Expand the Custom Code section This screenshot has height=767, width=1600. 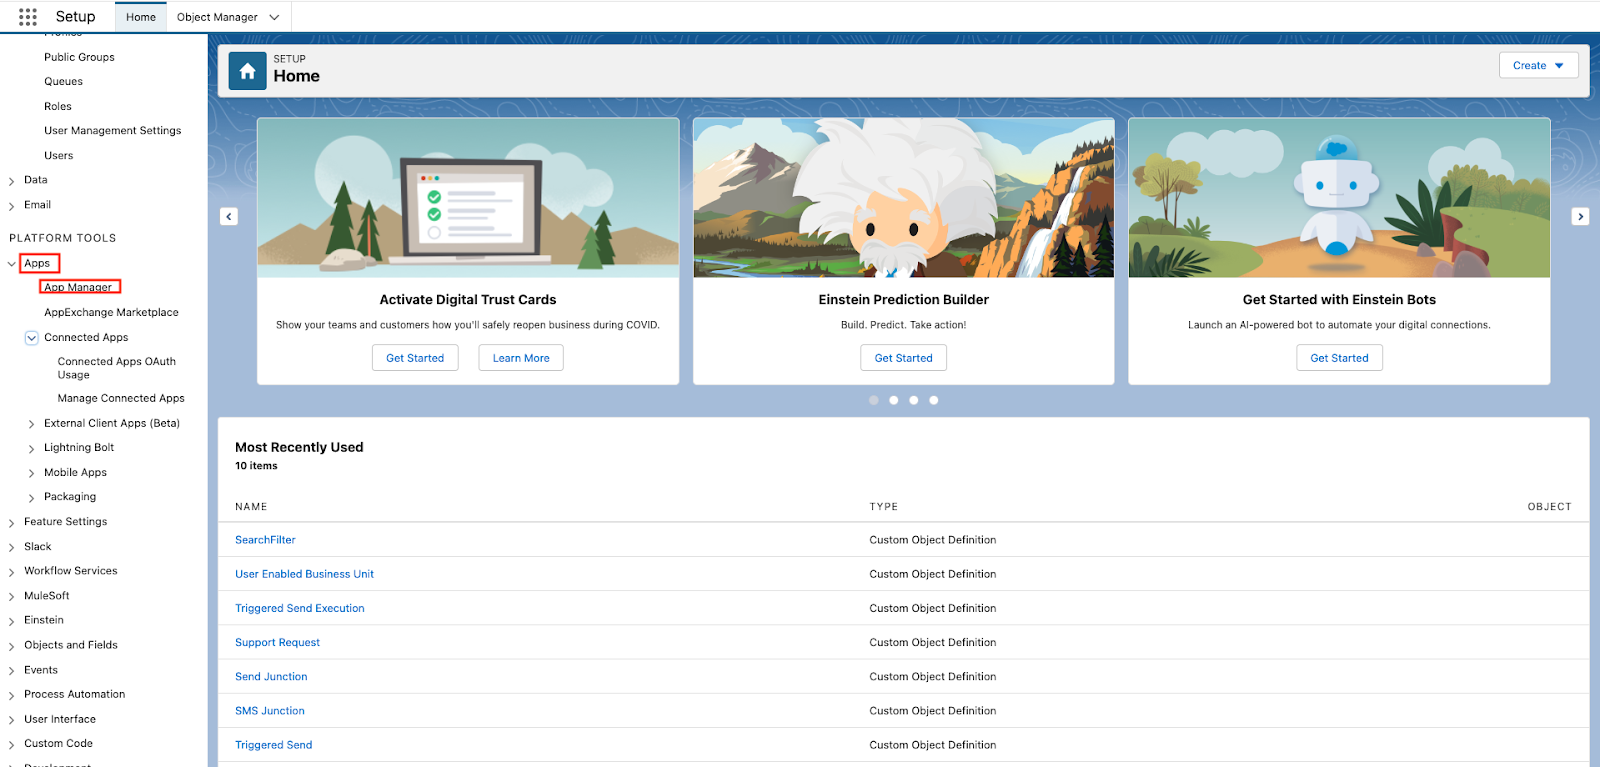(12, 744)
